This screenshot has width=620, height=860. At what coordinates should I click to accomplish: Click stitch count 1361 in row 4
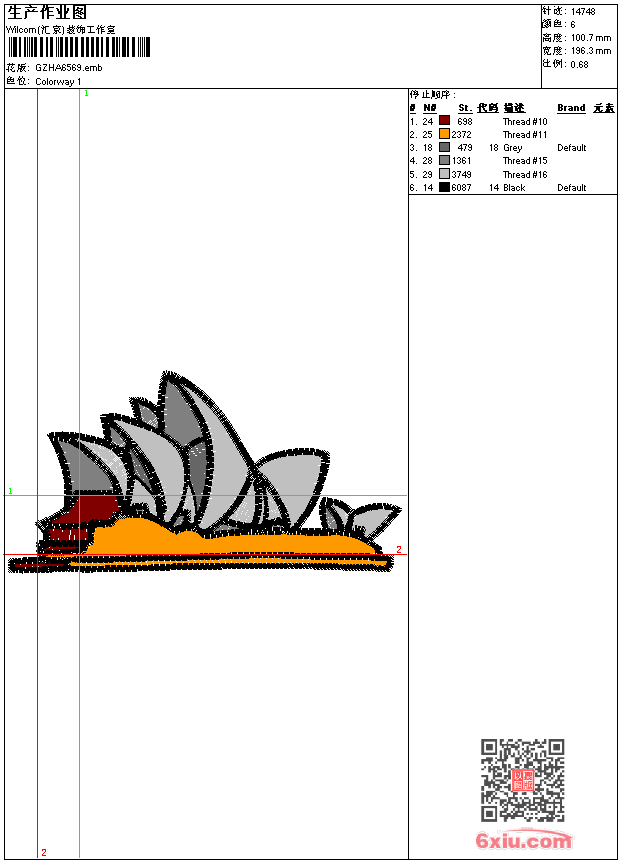tap(461, 161)
